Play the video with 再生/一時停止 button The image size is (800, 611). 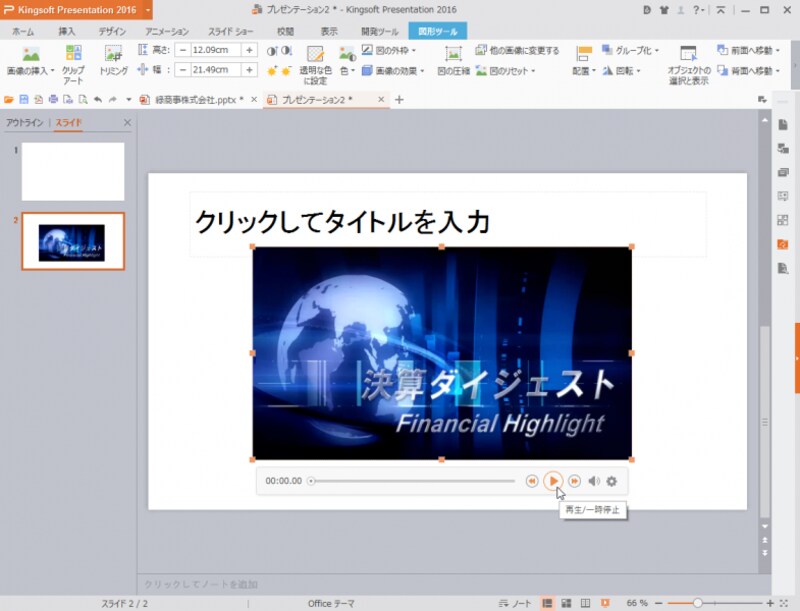[554, 480]
